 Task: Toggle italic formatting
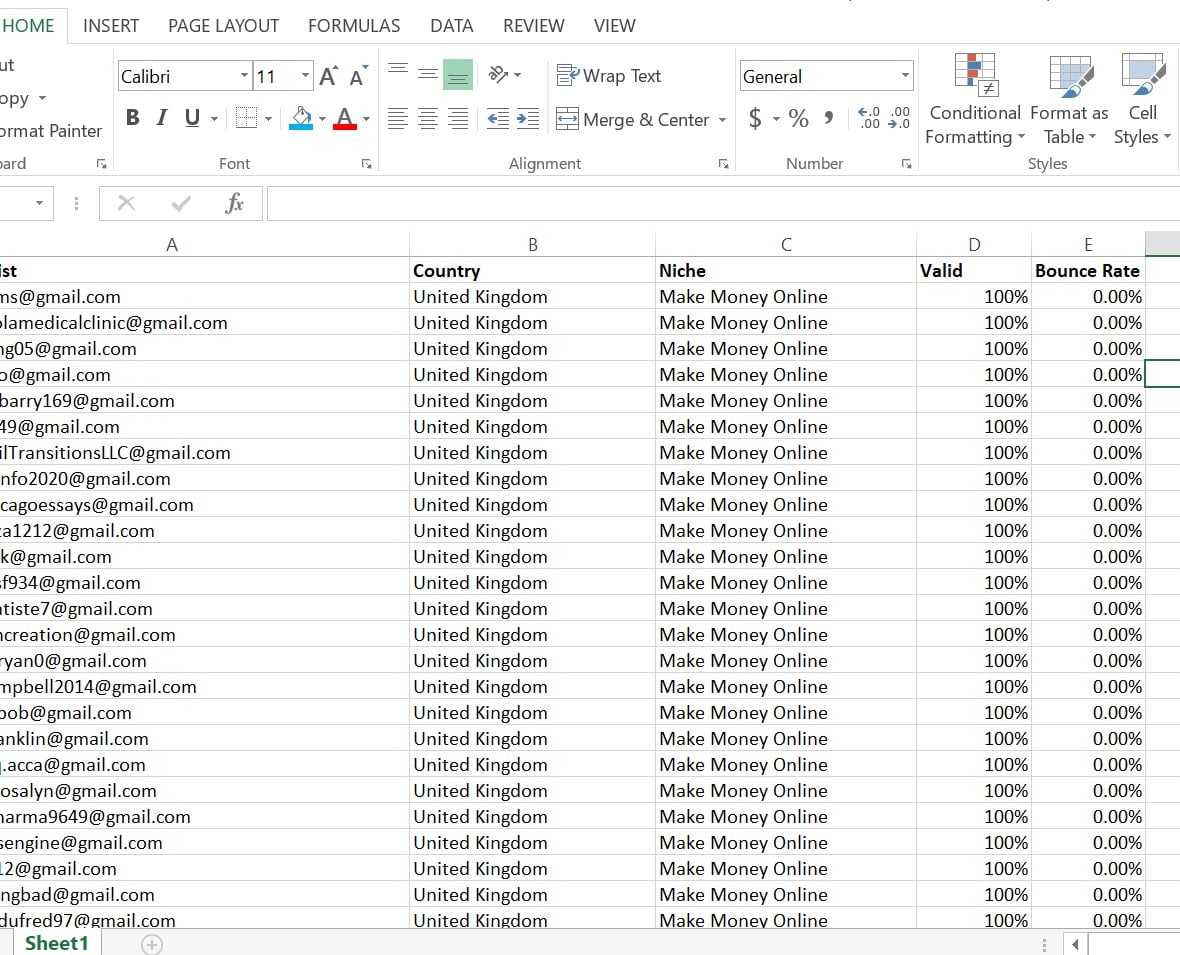coord(161,117)
